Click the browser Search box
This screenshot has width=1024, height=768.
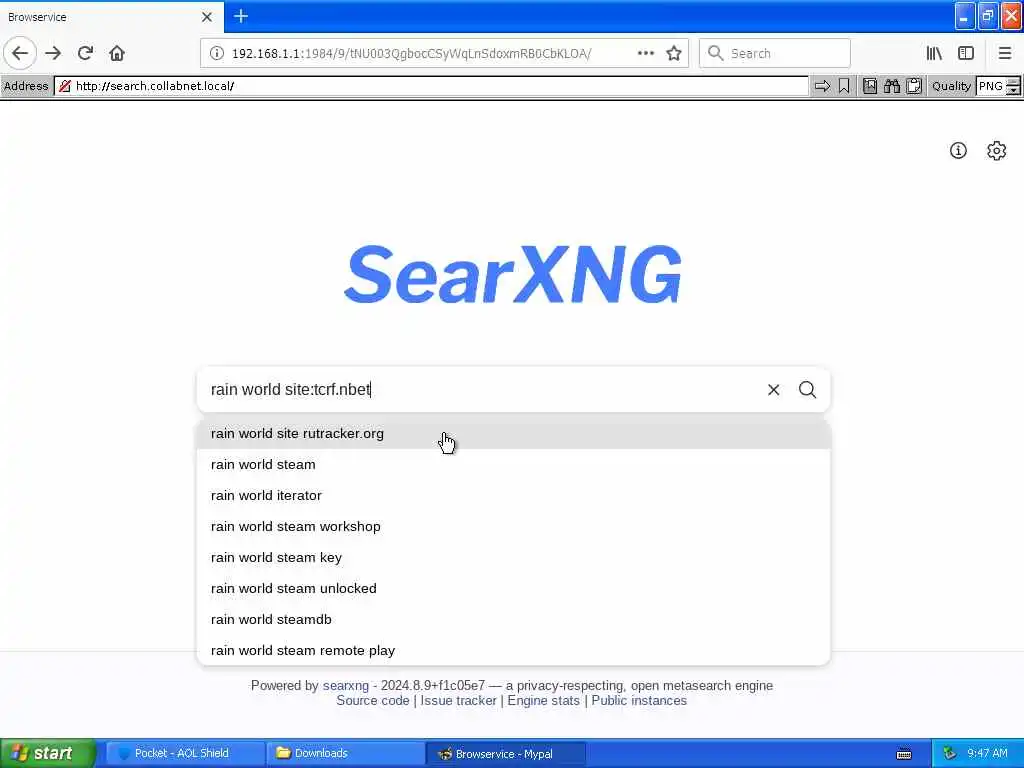[x=775, y=53]
